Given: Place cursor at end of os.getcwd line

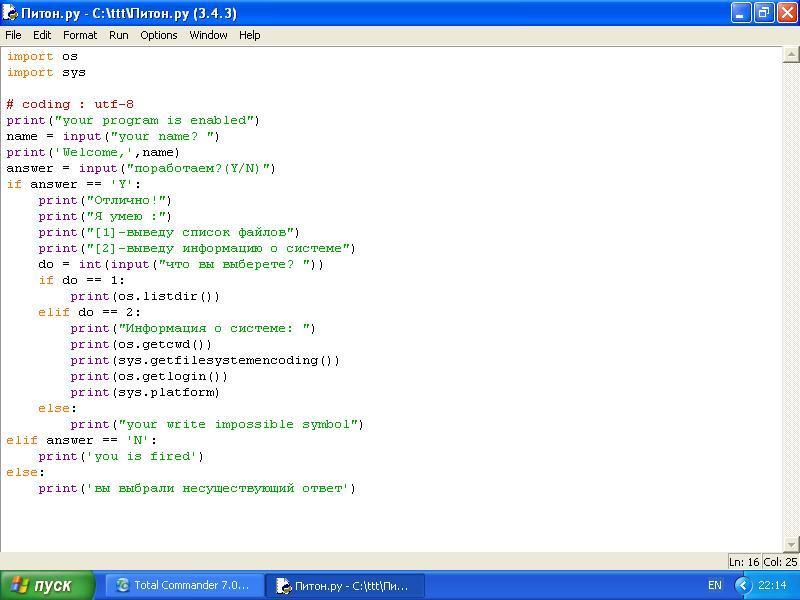Looking at the screenshot, I should [x=212, y=344].
